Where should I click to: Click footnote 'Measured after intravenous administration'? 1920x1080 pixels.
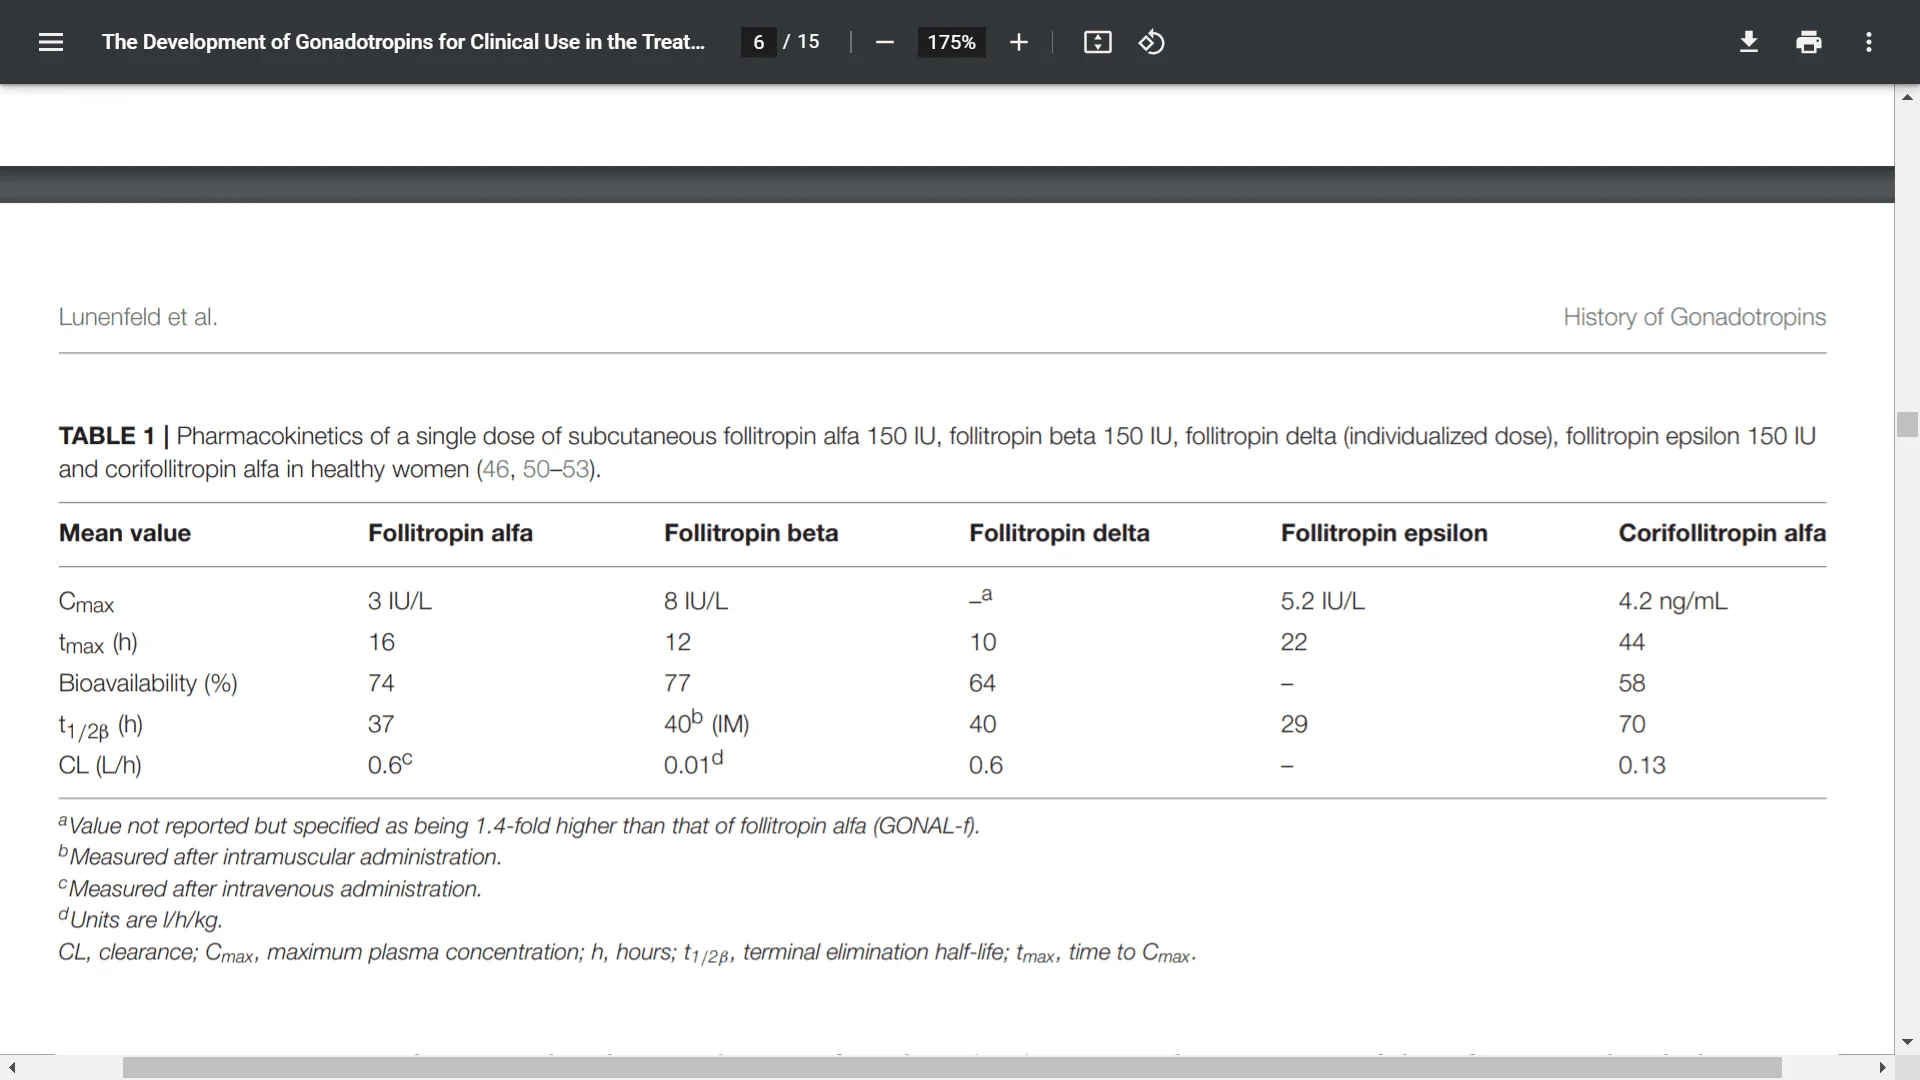tap(270, 889)
